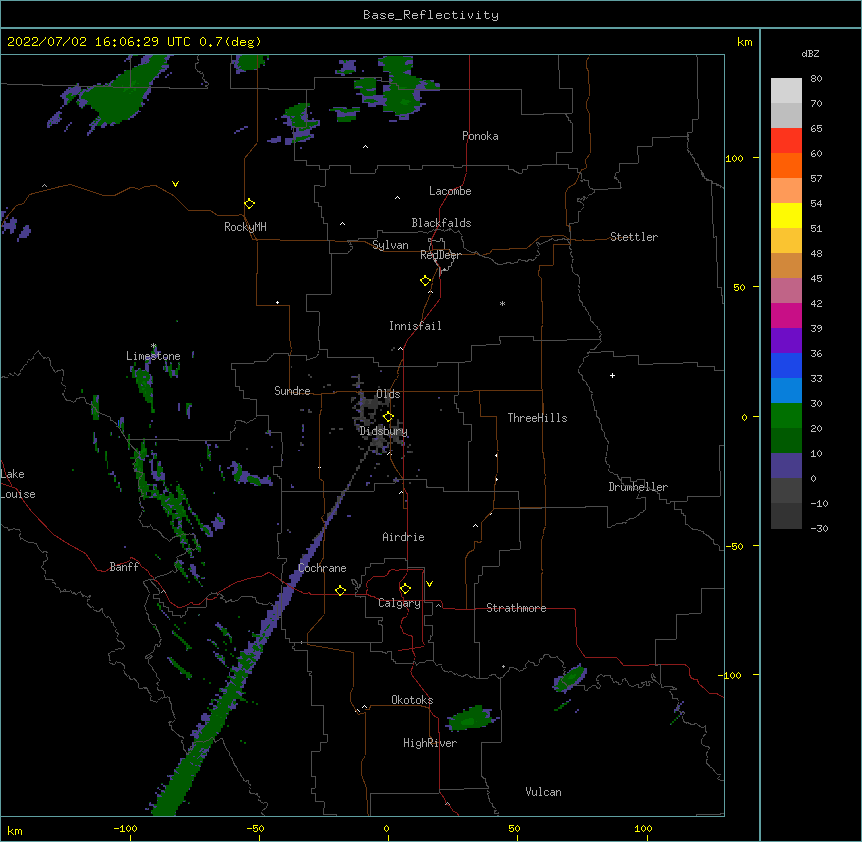The width and height of the screenshot is (862, 842).
Task: Click the Stettler town label
Action: [634, 237]
